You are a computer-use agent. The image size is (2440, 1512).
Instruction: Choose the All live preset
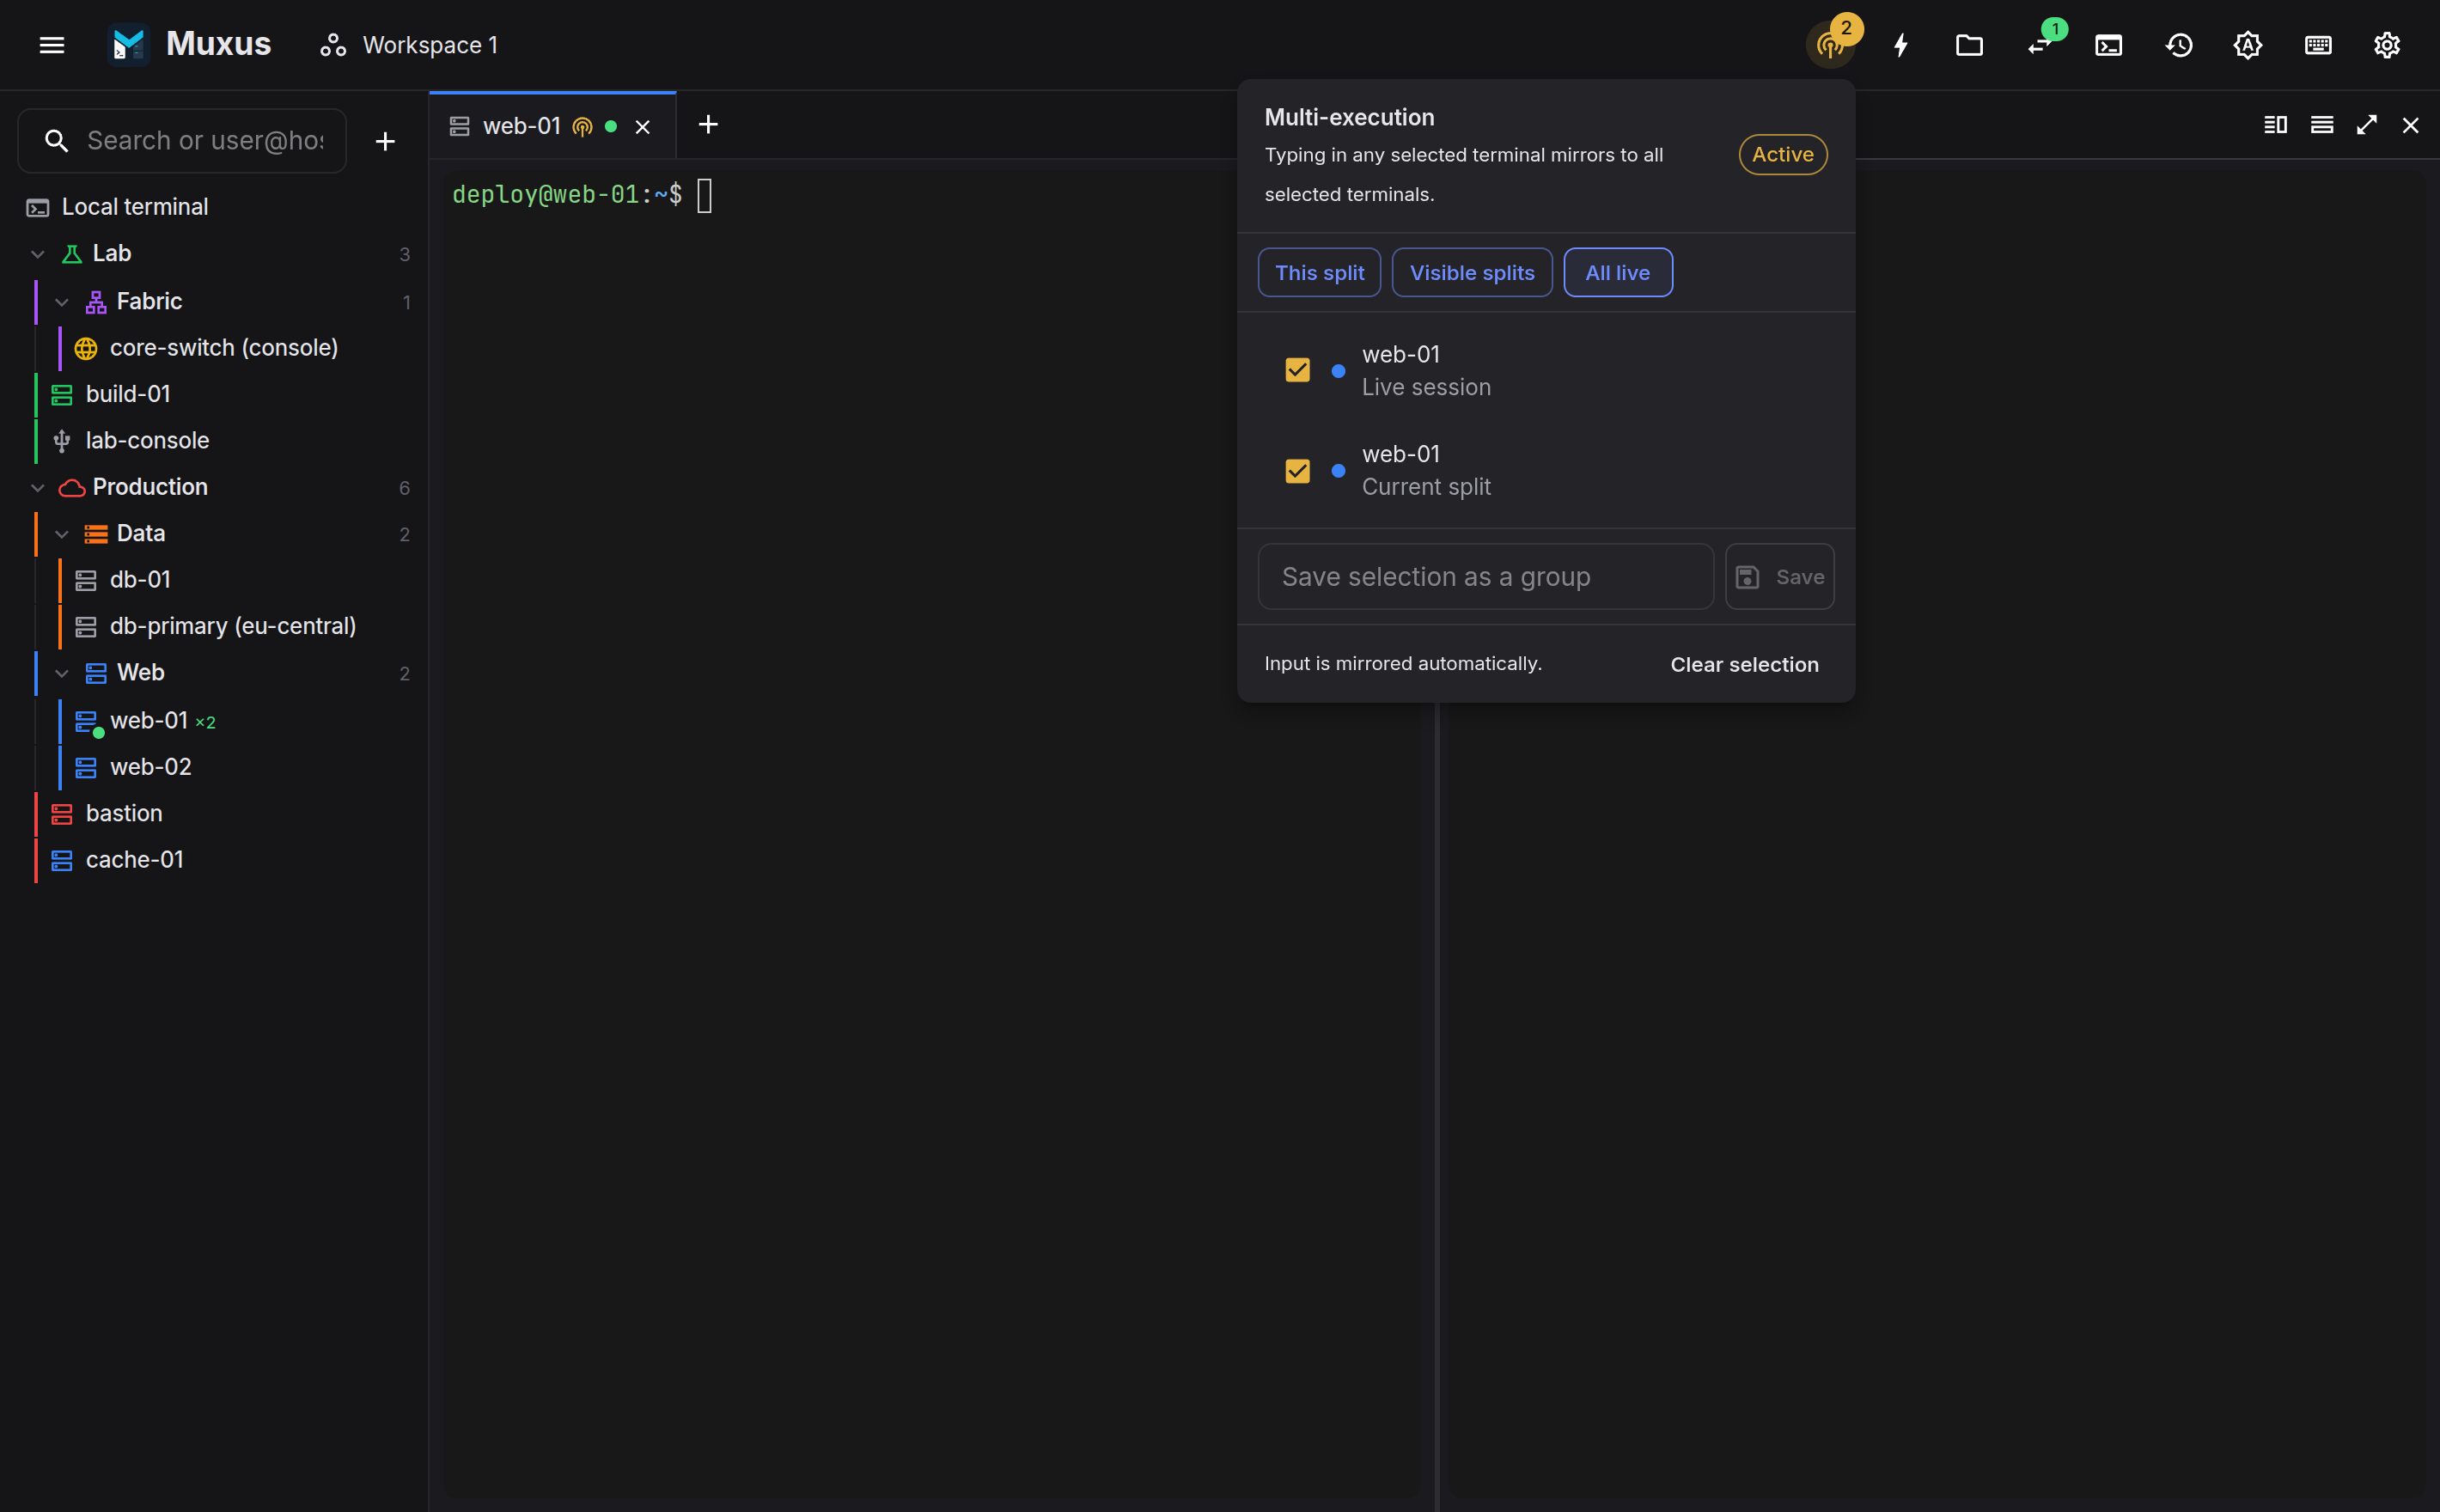(x=1618, y=273)
